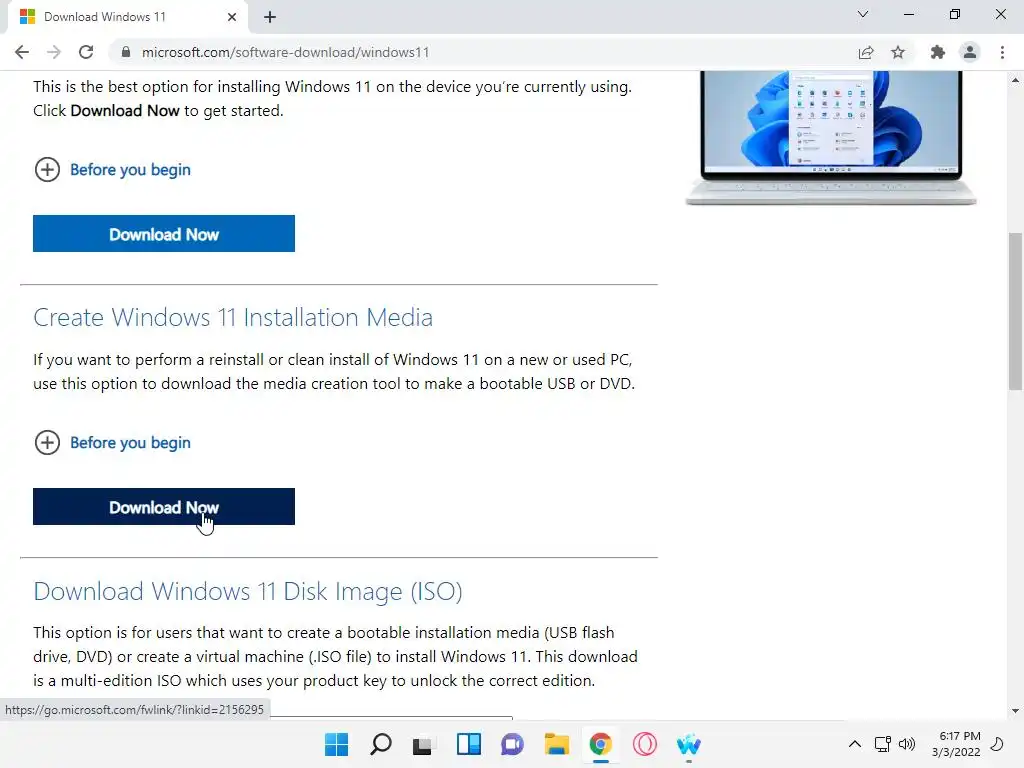This screenshot has width=1024, height=768.
Task: Click Create Windows 11 Installation Media heading
Action: [233, 317]
